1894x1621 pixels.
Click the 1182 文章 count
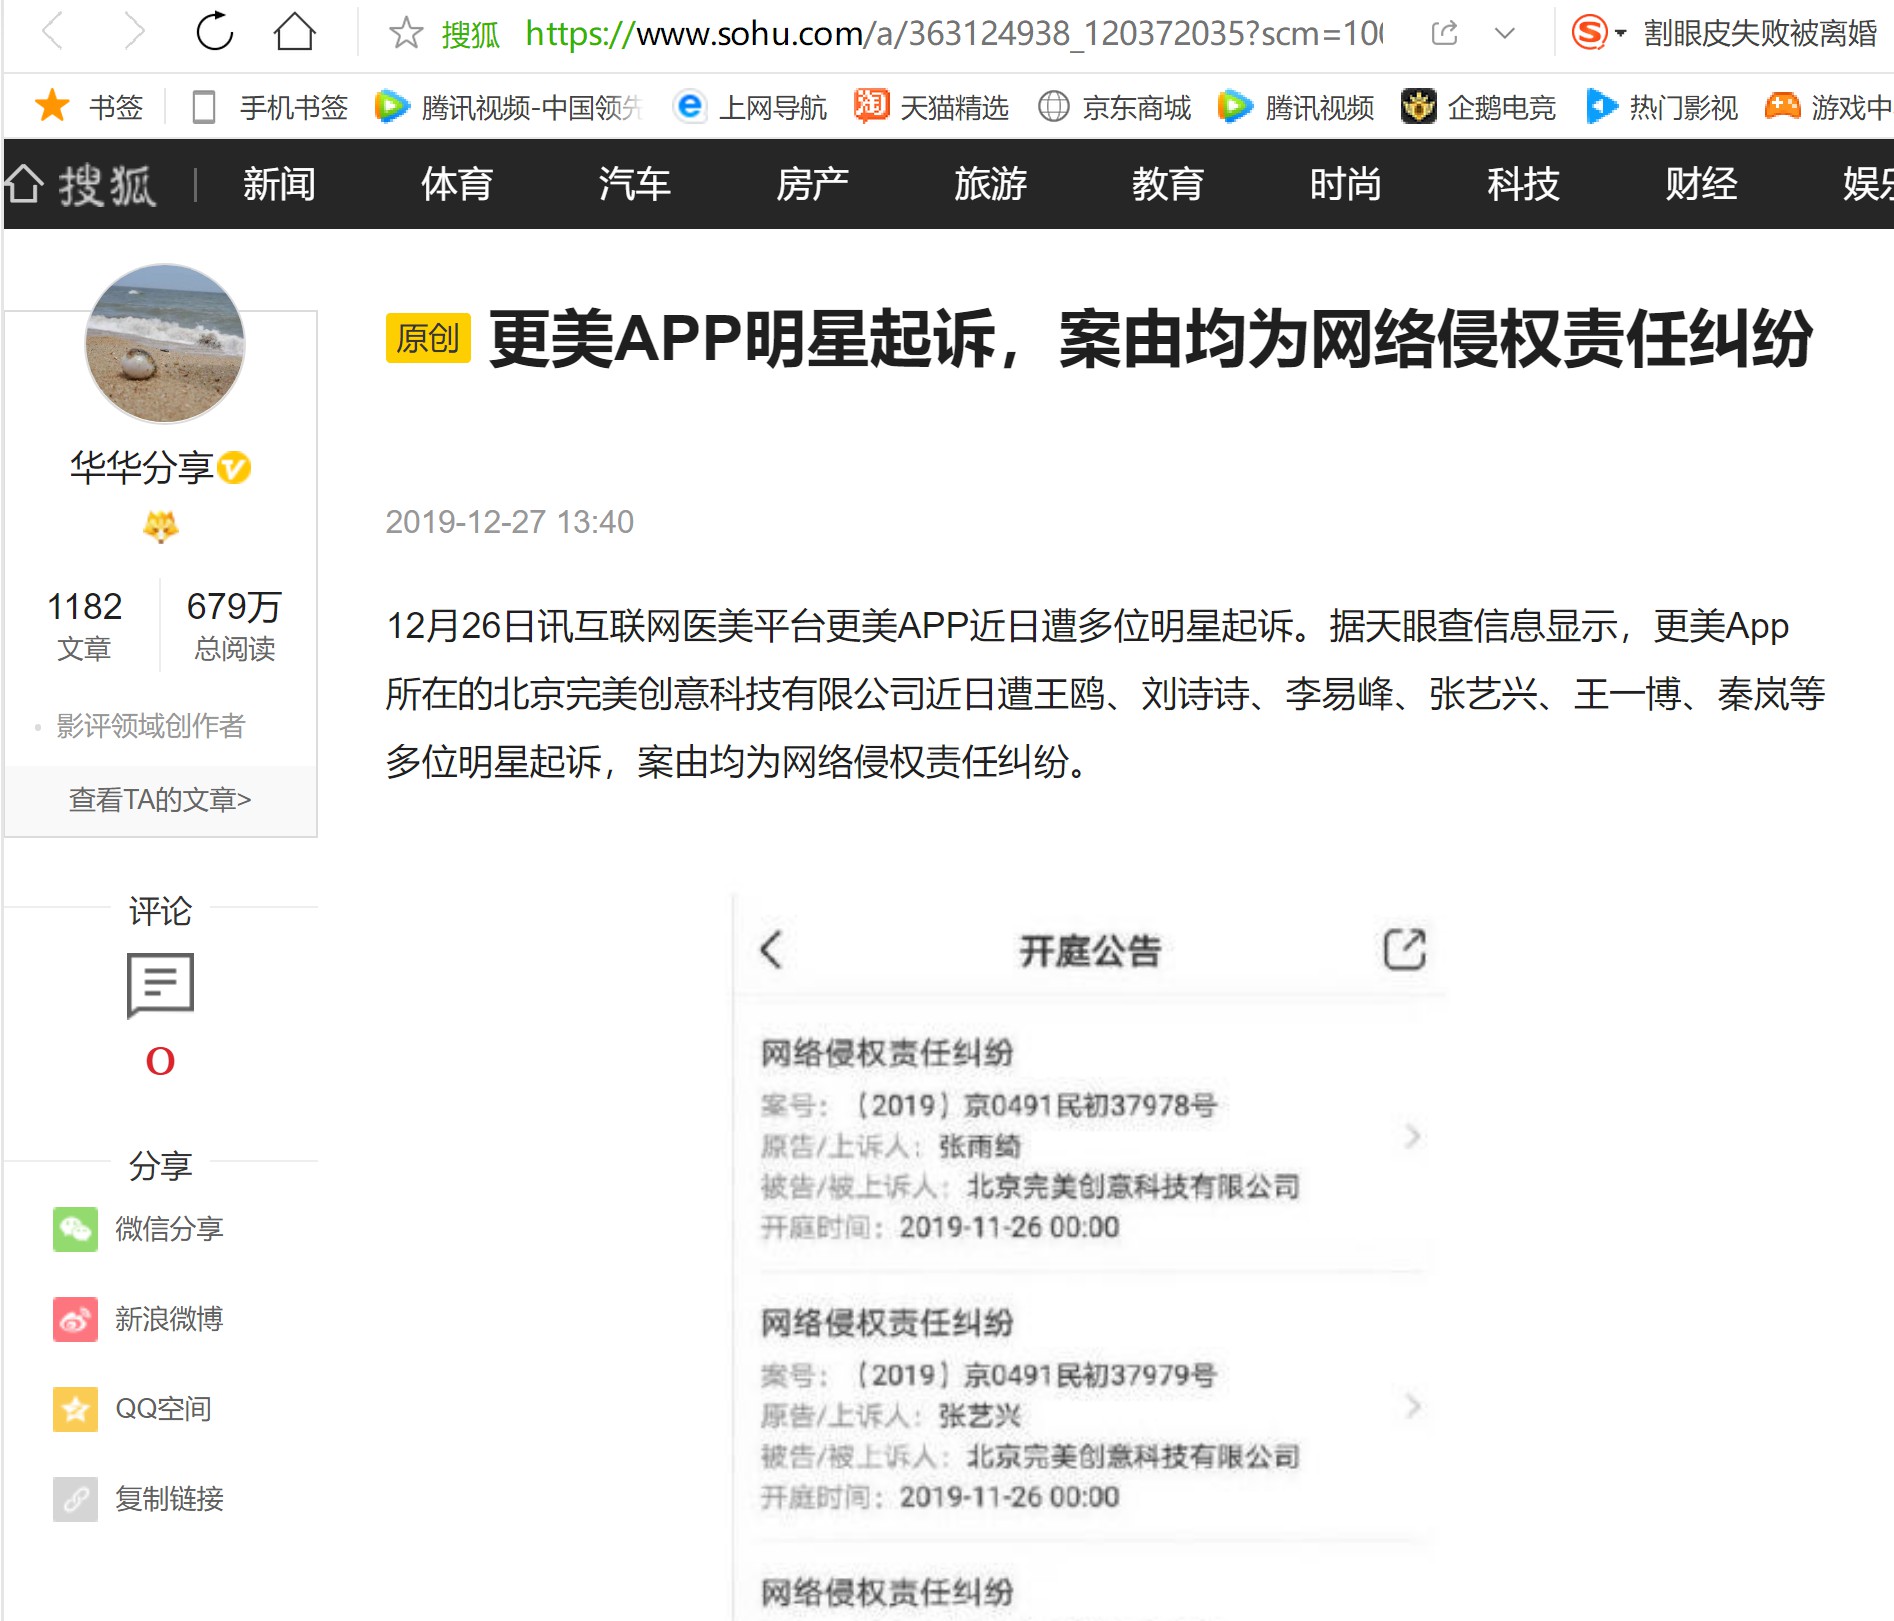84,625
